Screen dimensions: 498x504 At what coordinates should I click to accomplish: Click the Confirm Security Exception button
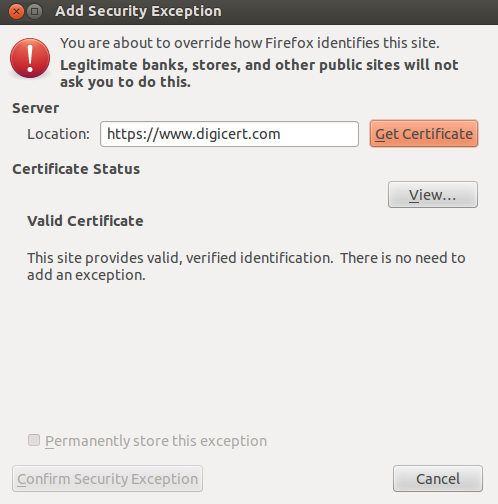pos(107,479)
